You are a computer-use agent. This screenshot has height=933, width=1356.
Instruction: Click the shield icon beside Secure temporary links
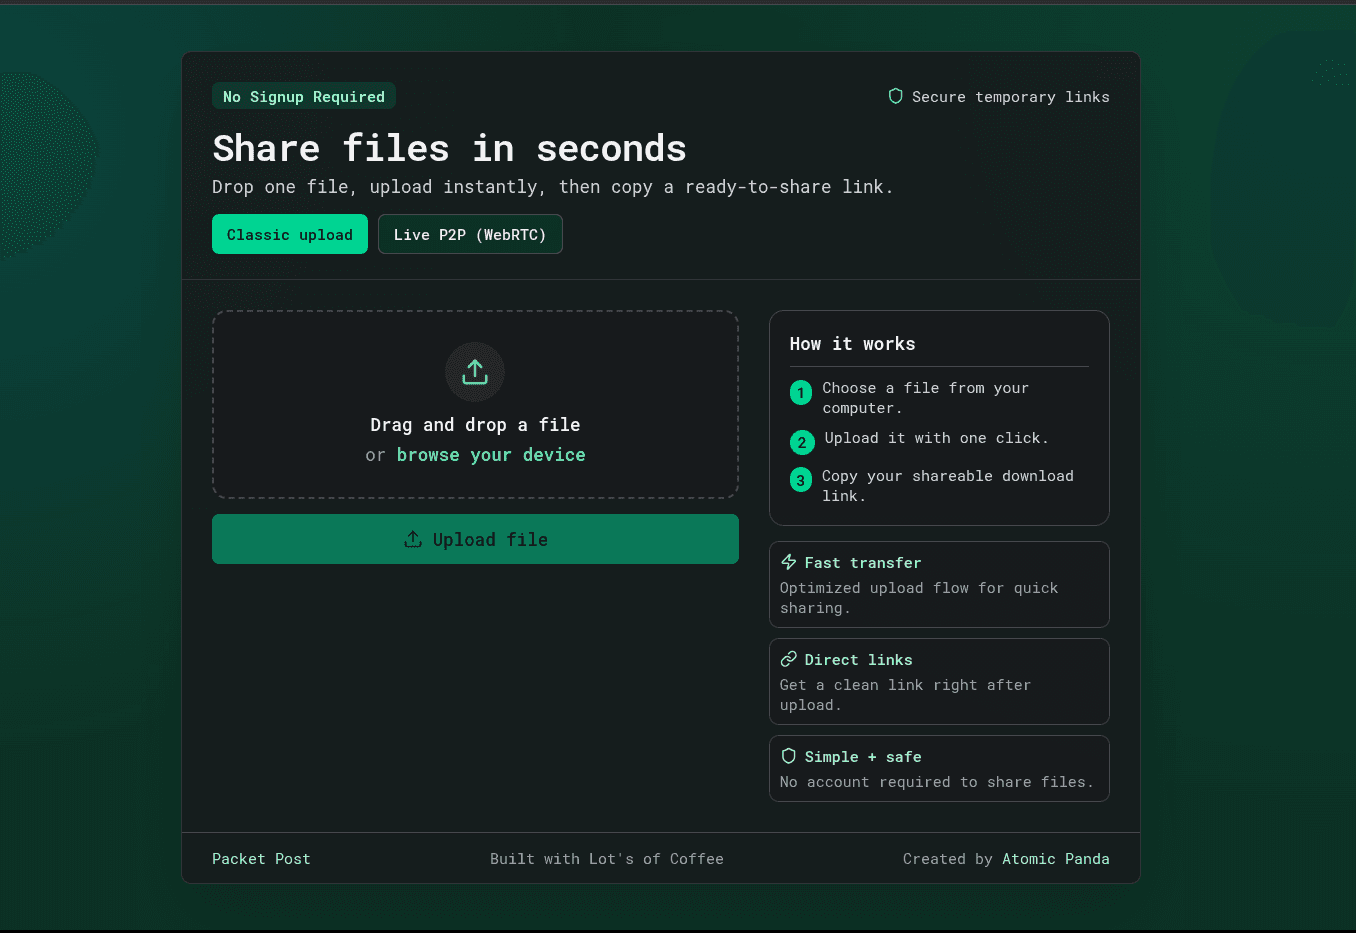coord(896,96)
